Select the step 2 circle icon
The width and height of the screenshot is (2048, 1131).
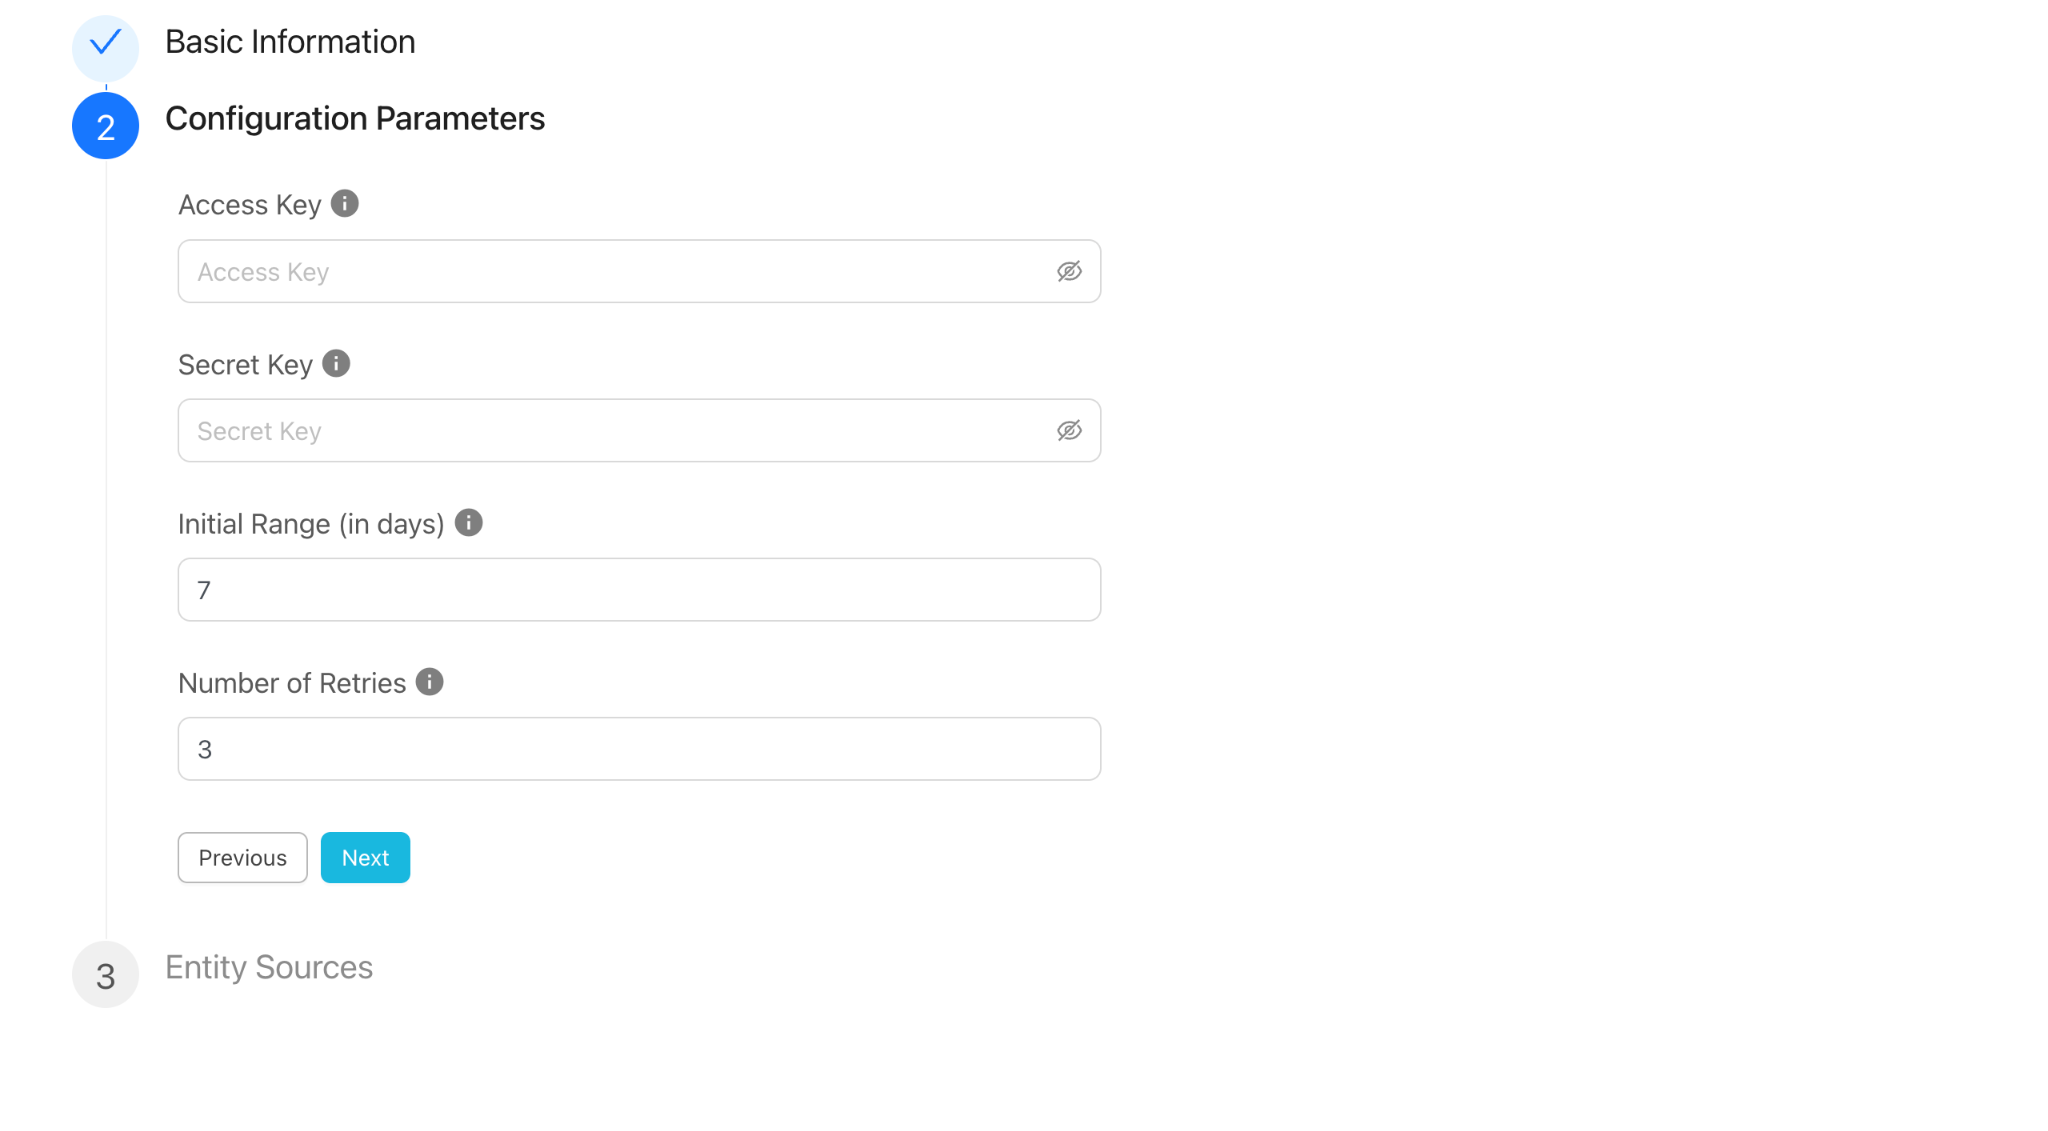pos(105,126)
